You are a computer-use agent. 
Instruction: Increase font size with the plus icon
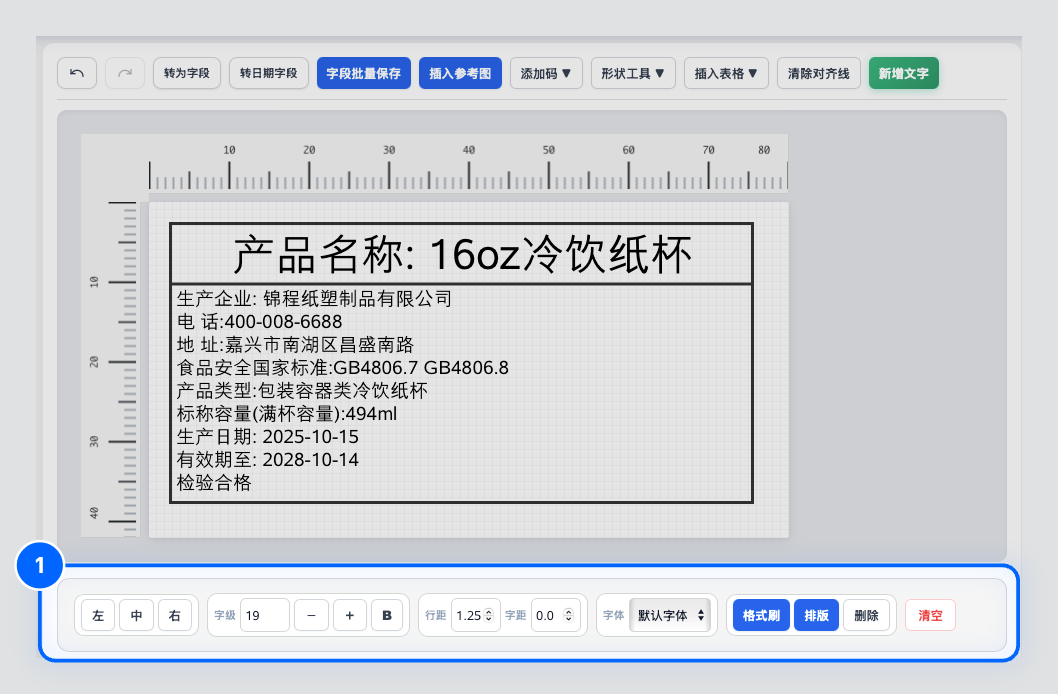coord(350,615)
